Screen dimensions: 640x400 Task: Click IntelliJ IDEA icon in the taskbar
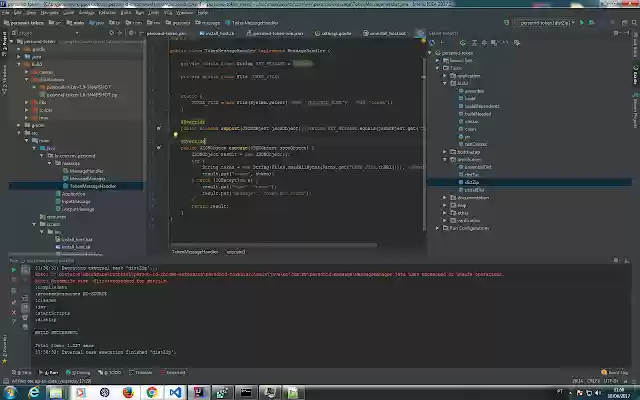[199, 393]
